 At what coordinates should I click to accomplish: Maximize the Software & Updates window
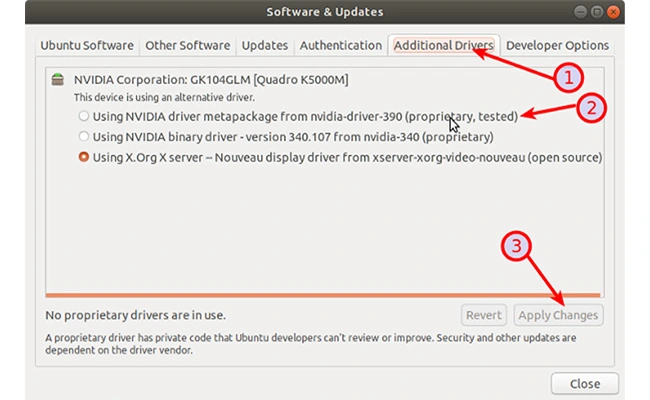point(597,12)
